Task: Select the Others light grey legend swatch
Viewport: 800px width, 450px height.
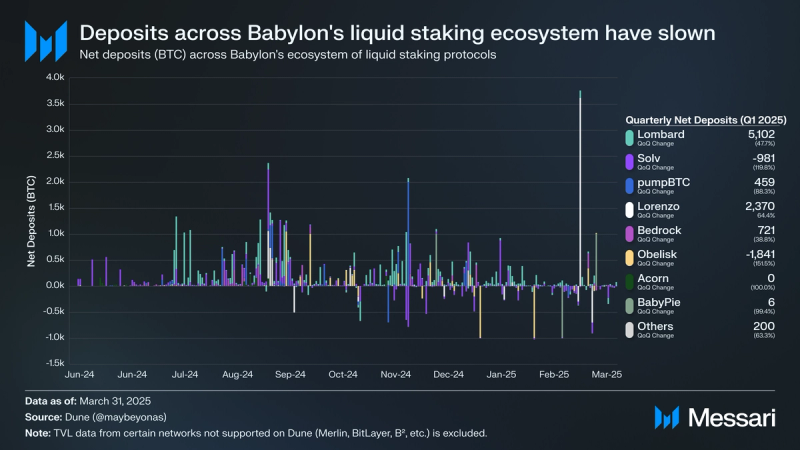Action: (630, 330)
